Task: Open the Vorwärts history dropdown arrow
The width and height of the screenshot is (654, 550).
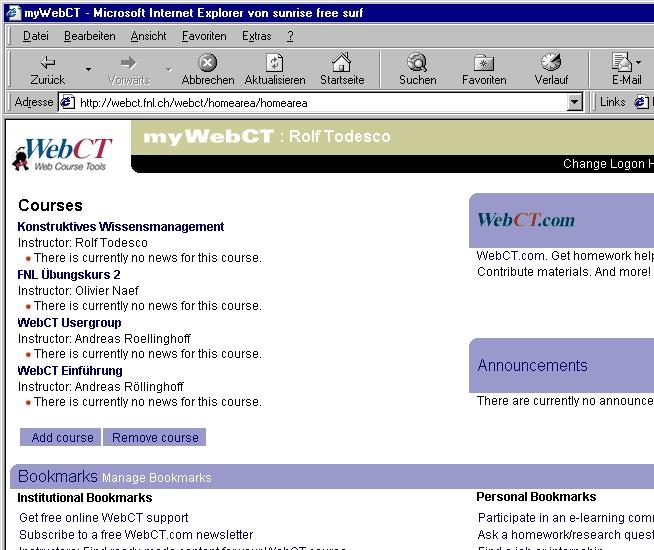Action: [x=169, y=69]
